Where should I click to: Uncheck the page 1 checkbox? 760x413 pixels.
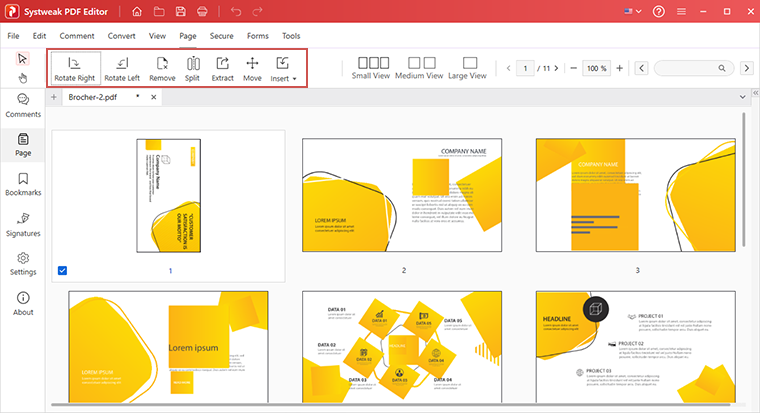[63, 270]
